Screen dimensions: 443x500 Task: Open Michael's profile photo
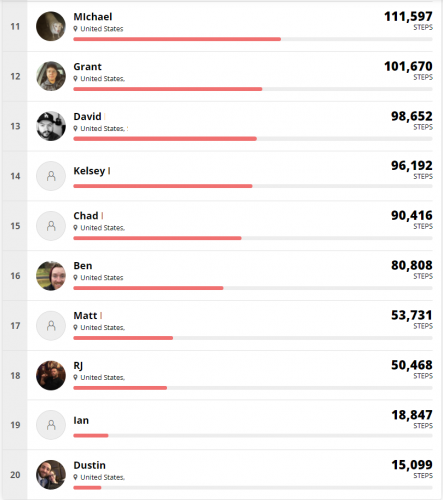[51, 26]
